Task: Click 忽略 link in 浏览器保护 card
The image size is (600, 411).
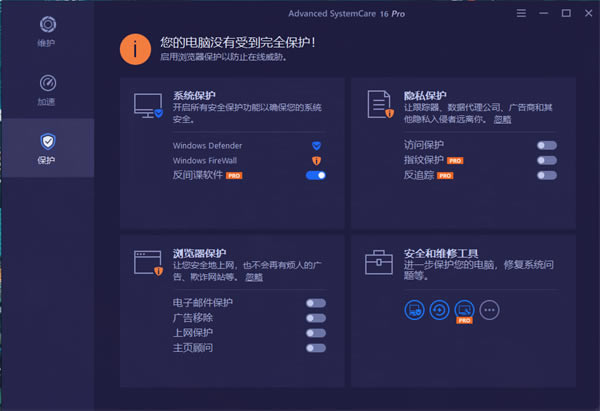Action: click(x=254, y=277)
